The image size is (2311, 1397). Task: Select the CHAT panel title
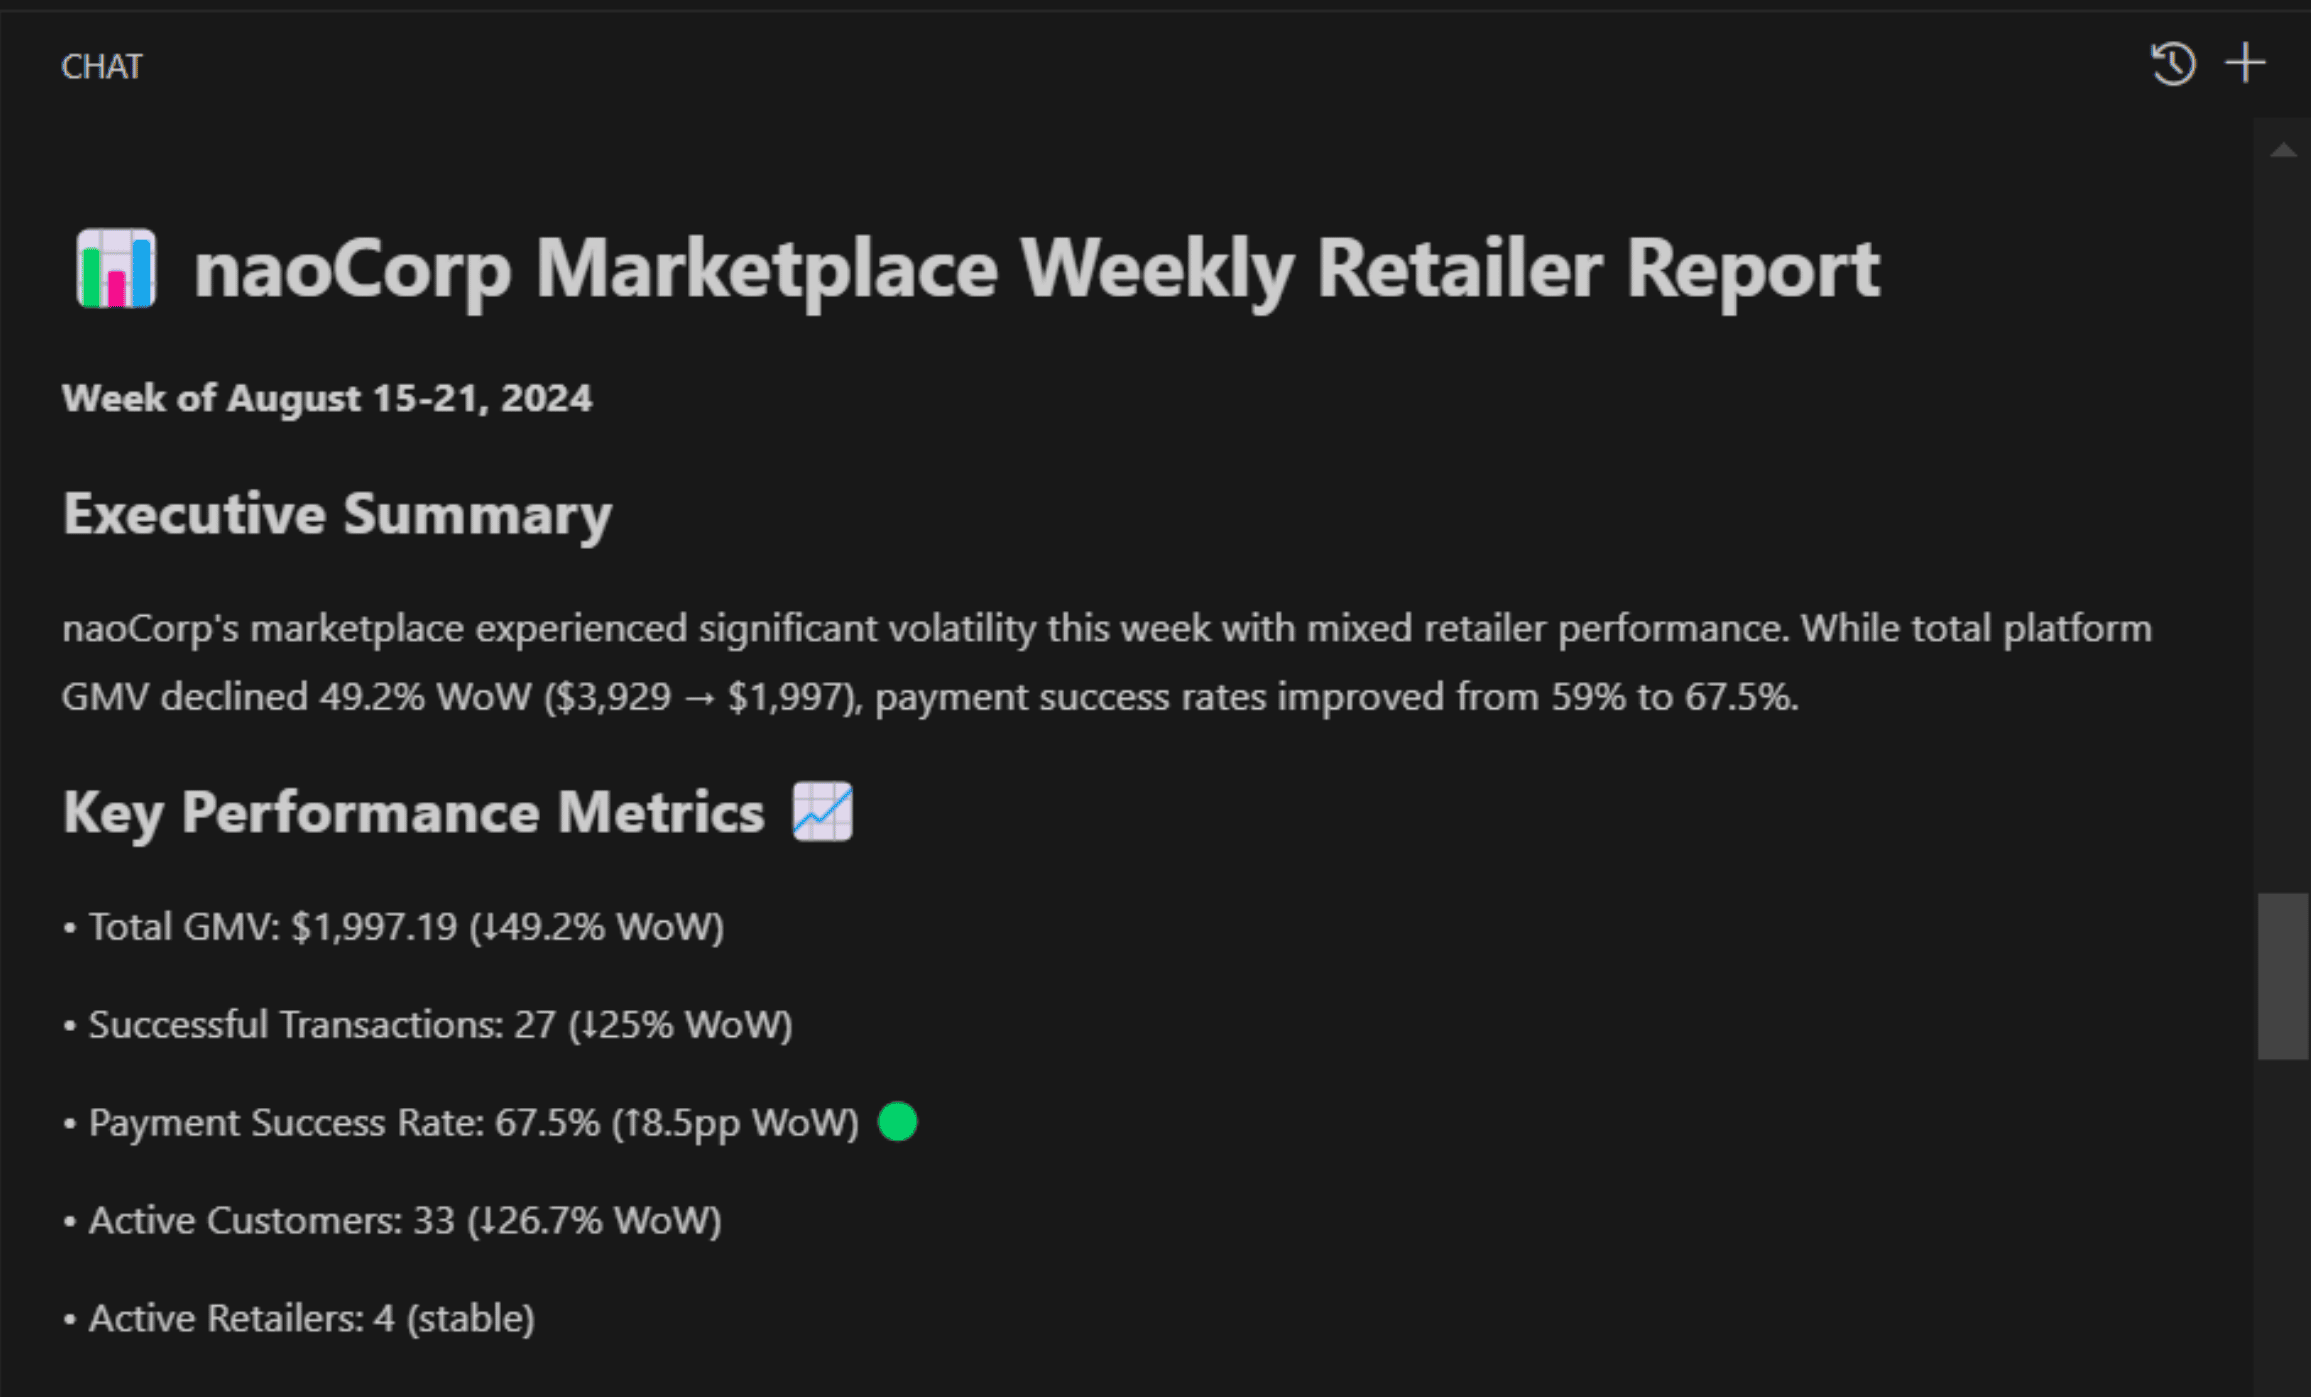[102, 66]
